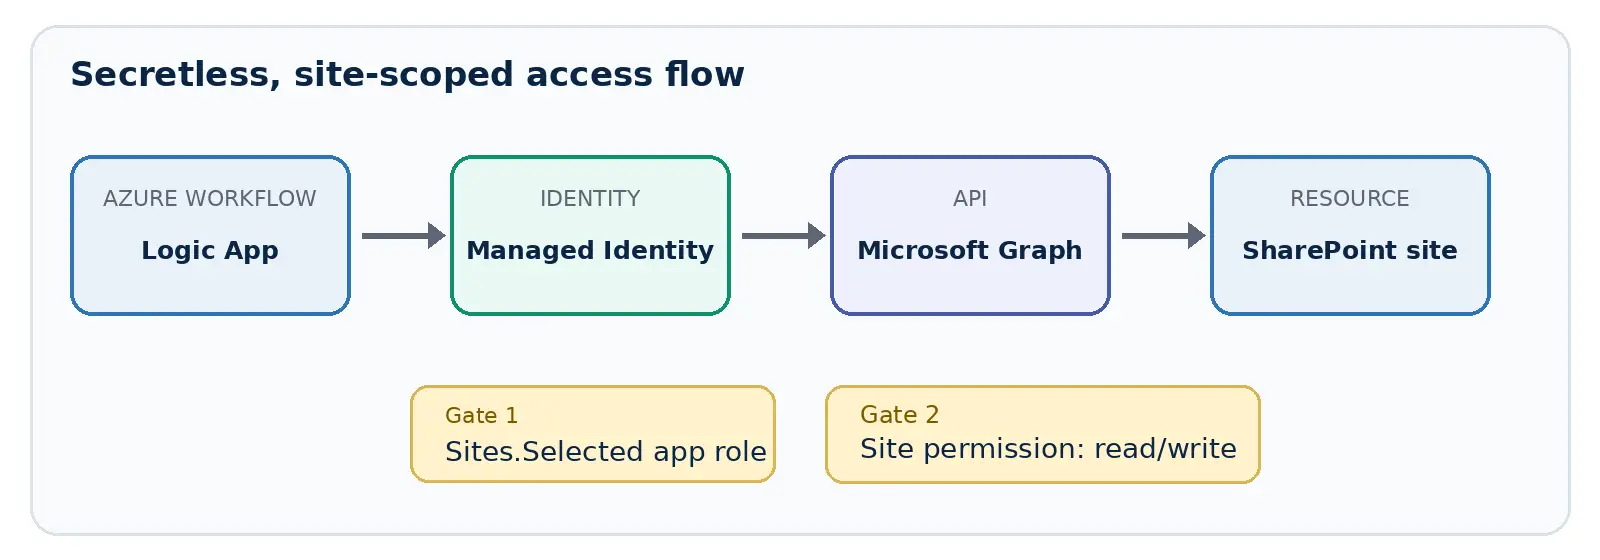Image resolution: width=1600 pixels, height=560 pixels.
Task: Select the Logic App box
Action: click(x=210, y=235)
